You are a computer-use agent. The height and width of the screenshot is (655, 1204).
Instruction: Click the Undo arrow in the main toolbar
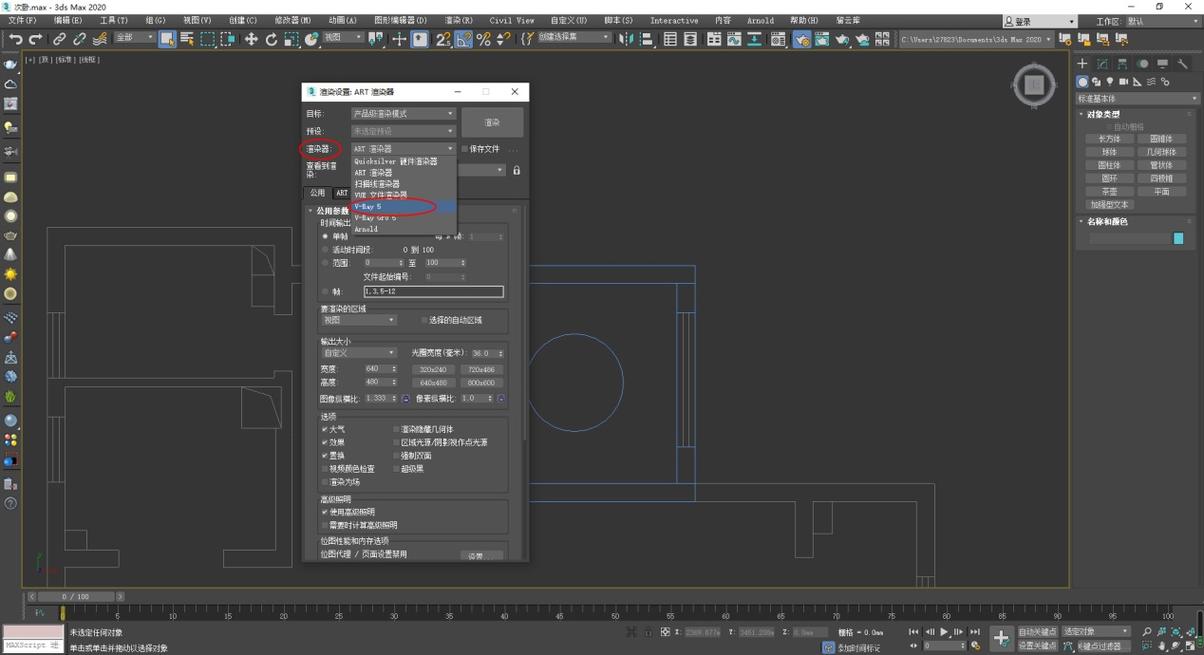pyautogui.click(x=15, y=39)
